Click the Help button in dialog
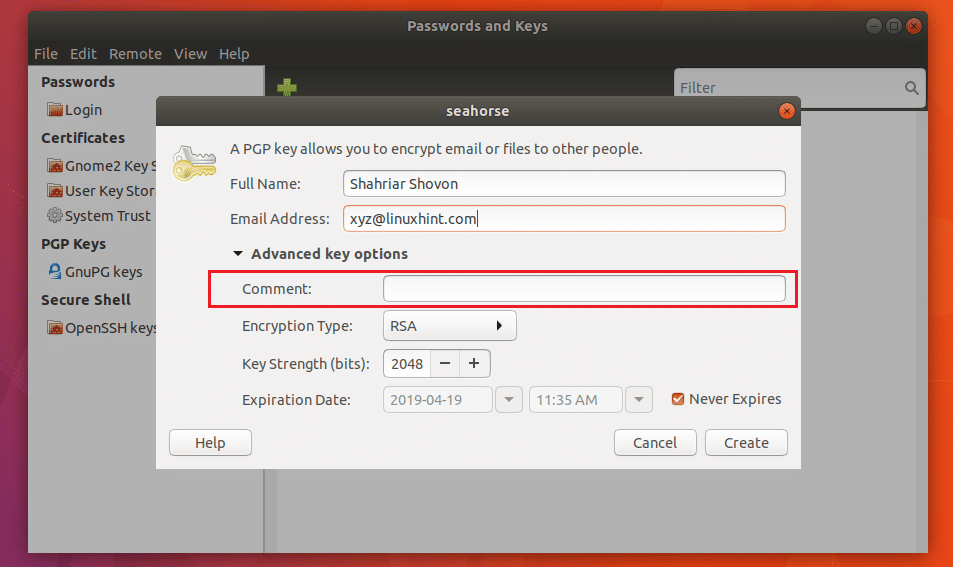Image resolution: width=953 pixels, height=567 pixels. [210, 442]
